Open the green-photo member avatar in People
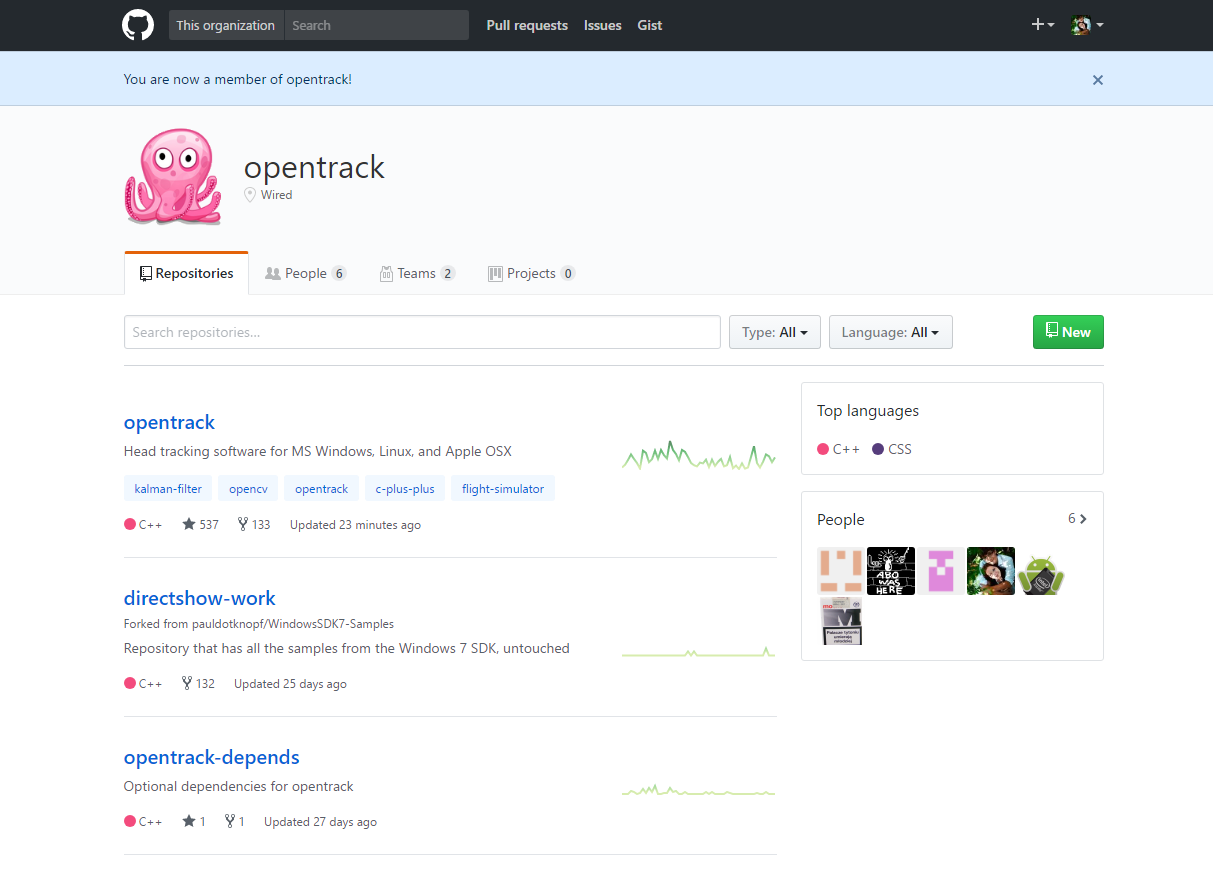Image resolution: width=1213 pixels, height=869 pixels. coord(991,571)
